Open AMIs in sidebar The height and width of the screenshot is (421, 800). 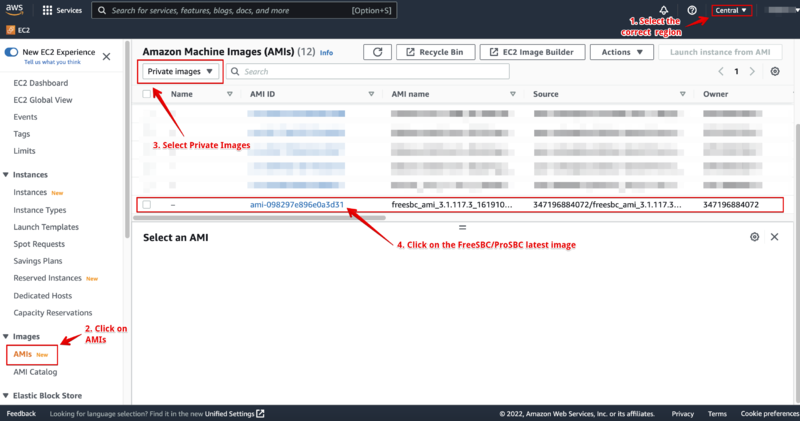tap(22, 354)
